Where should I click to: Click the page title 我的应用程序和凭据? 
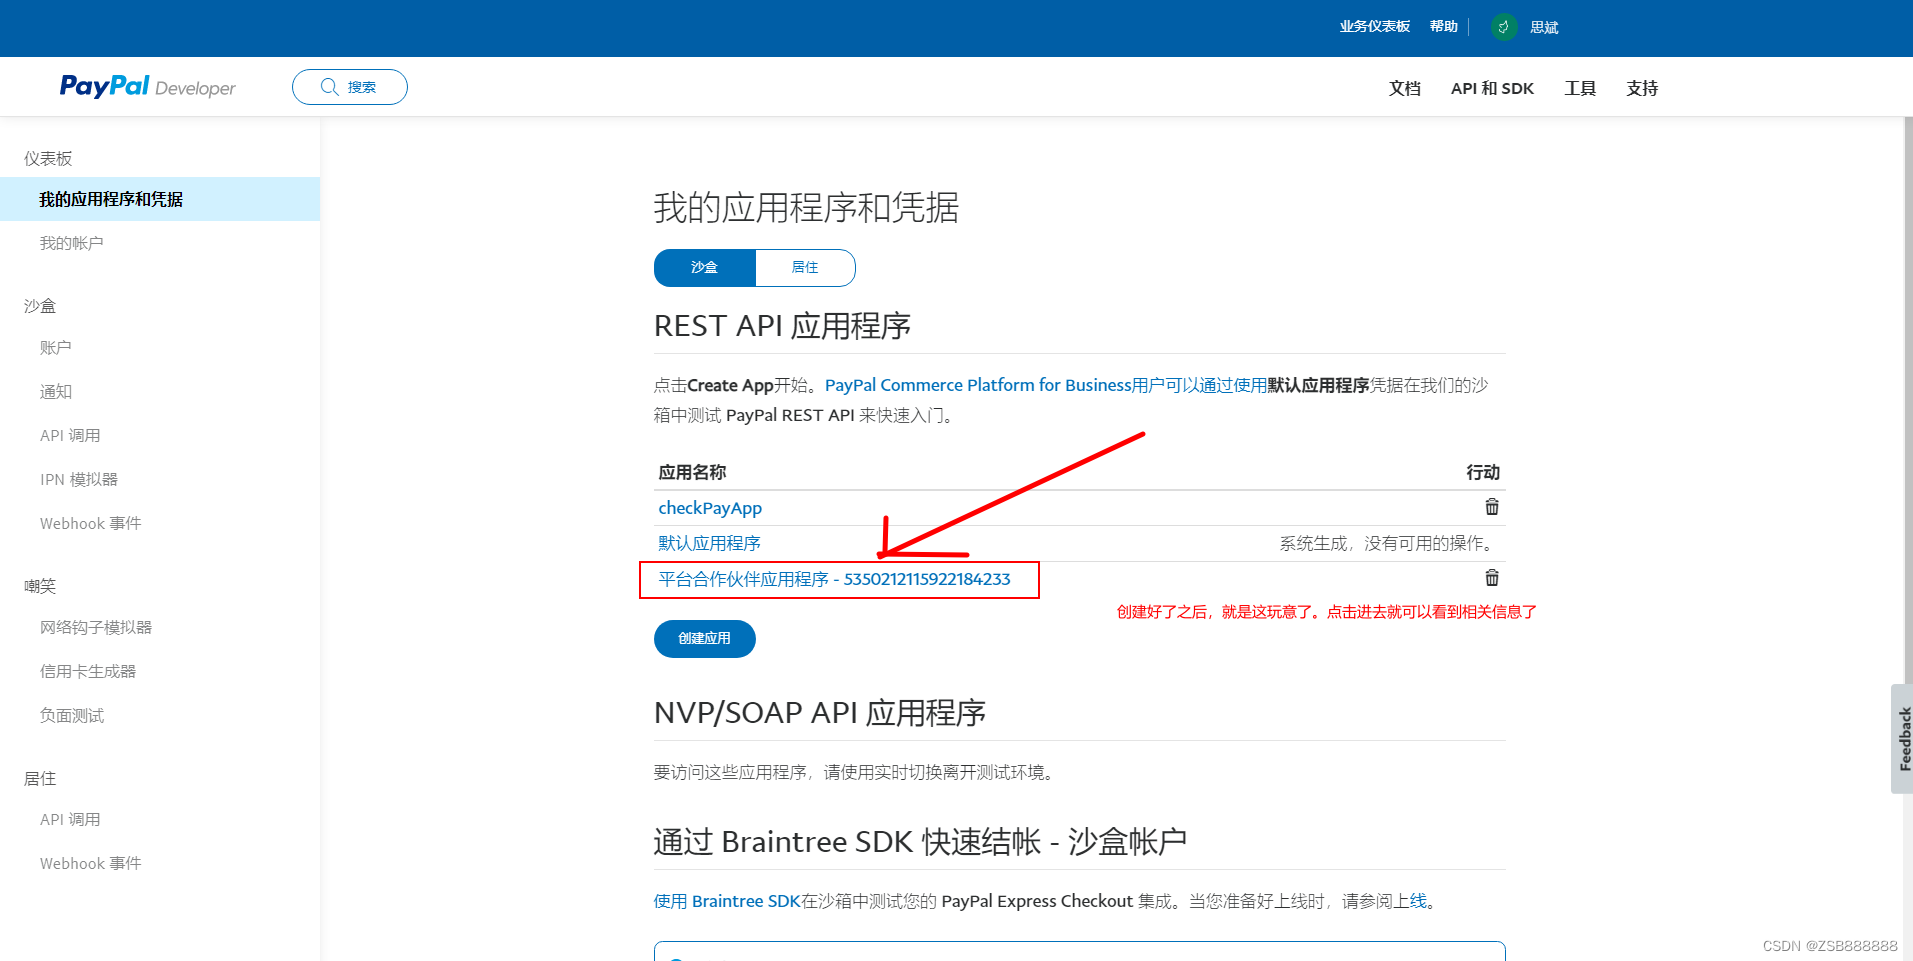tap(806, 208)
